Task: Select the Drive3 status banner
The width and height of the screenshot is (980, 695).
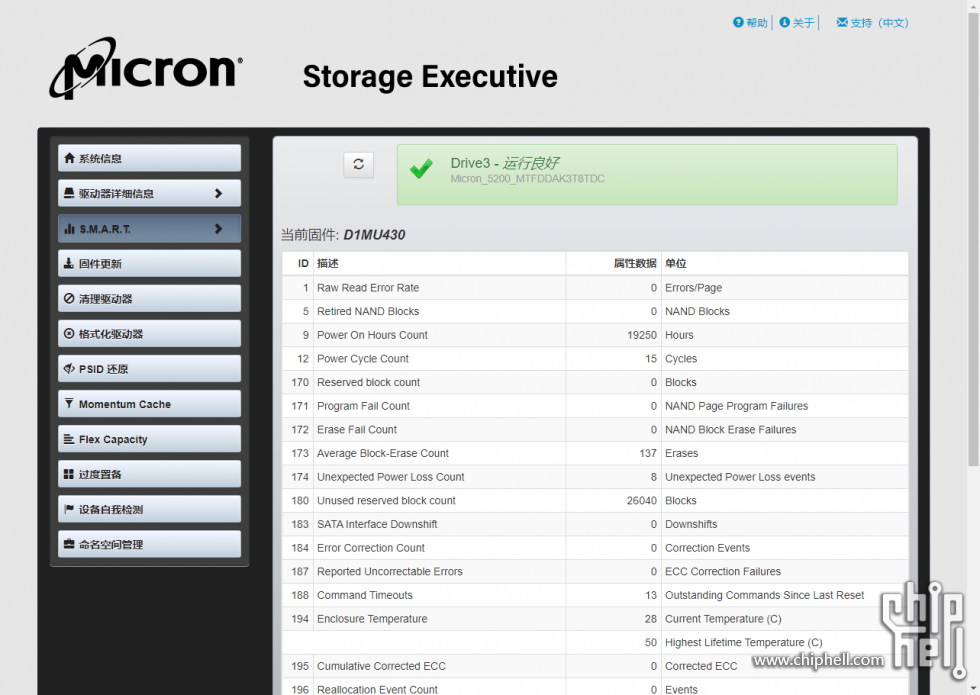Action: (x=647, y=175)
